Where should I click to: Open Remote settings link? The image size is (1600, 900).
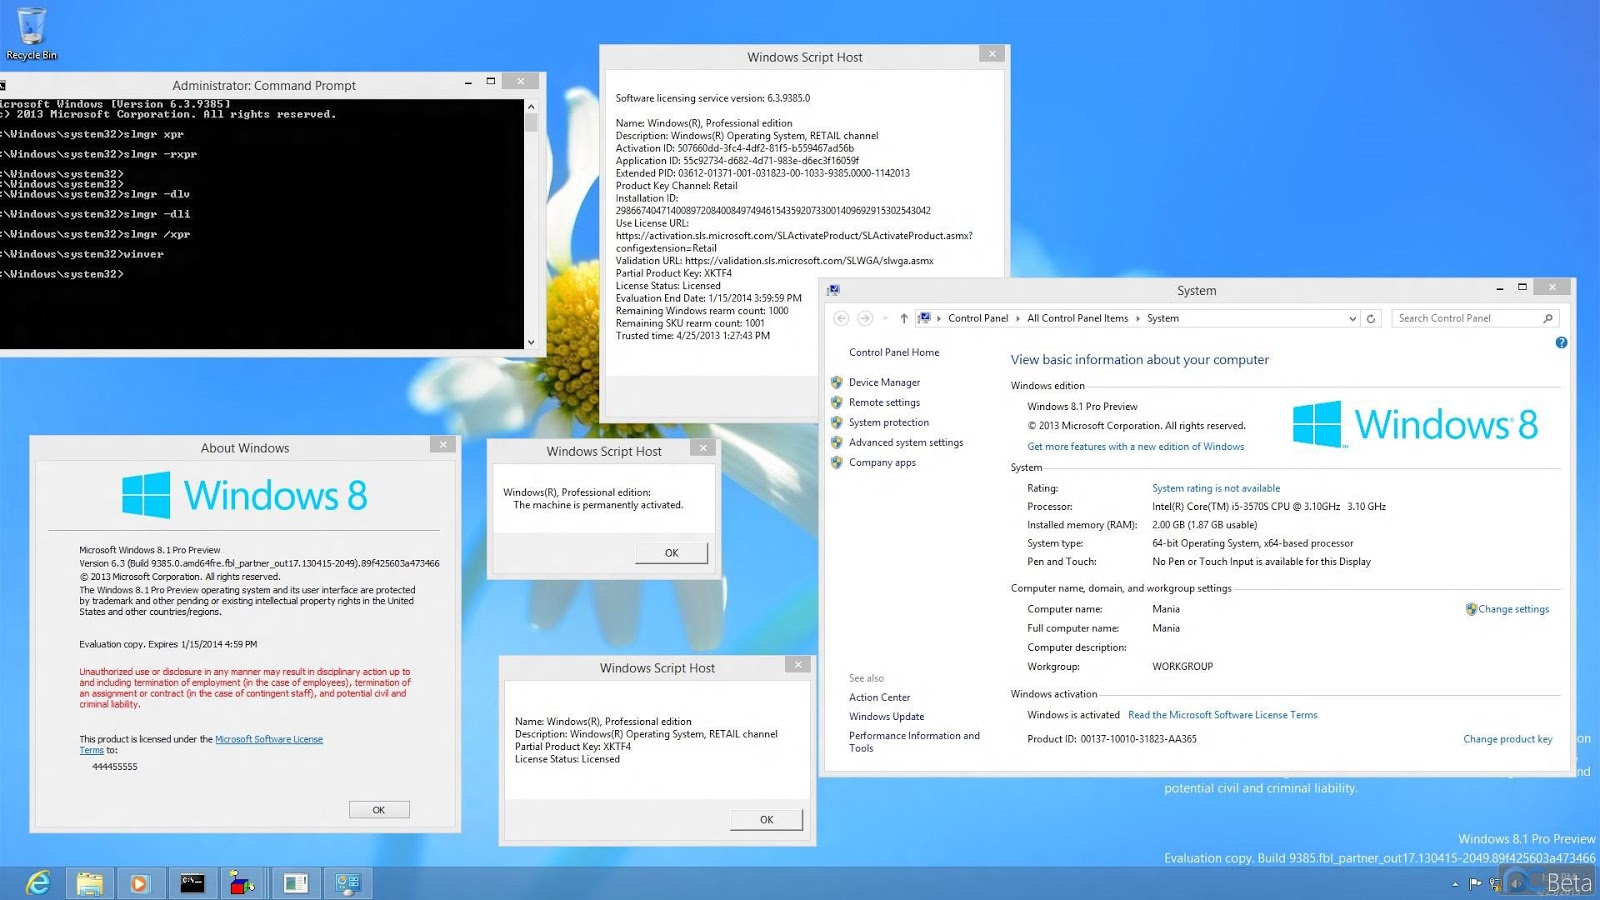click(884, 403)
